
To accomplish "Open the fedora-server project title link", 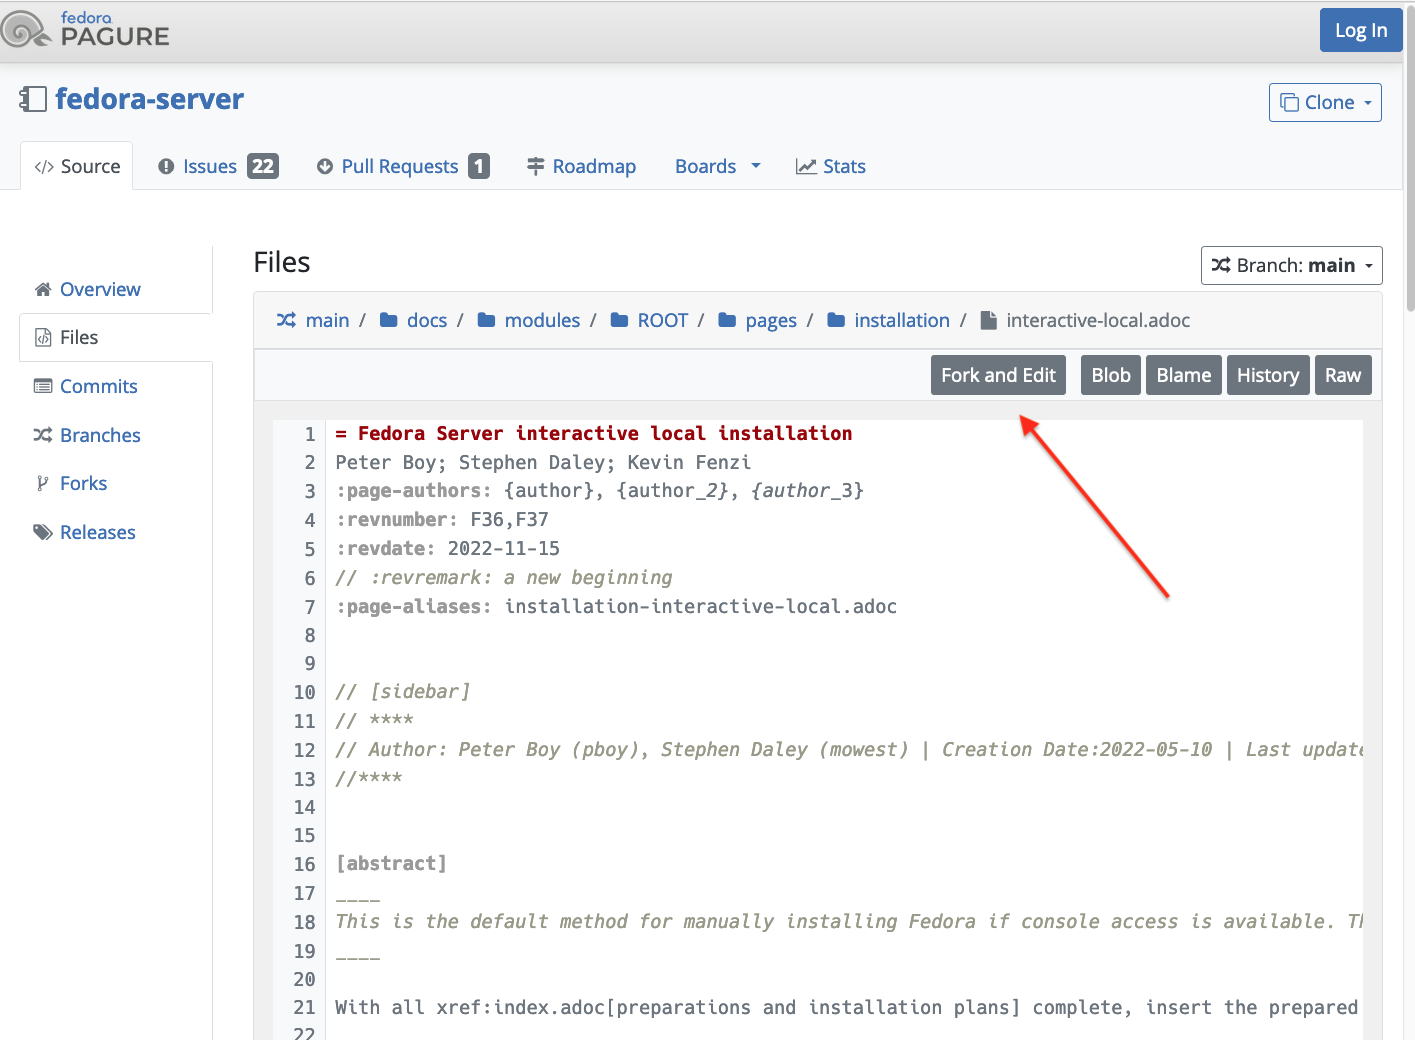I will tap(149, 99).
